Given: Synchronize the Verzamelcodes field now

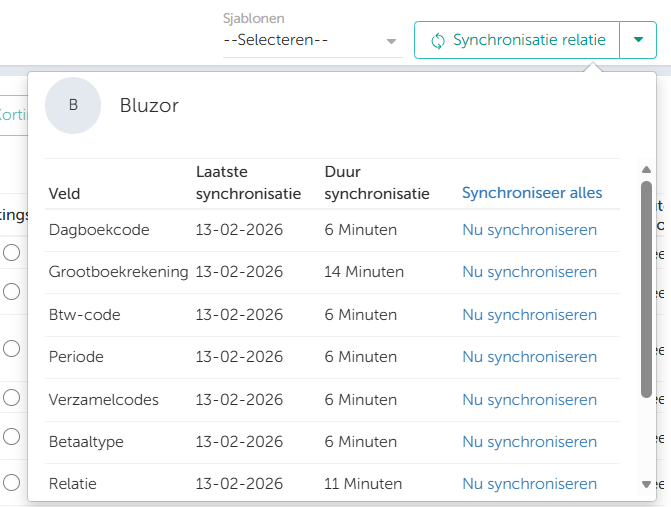Looking at the screenshot, I should 529,400.
